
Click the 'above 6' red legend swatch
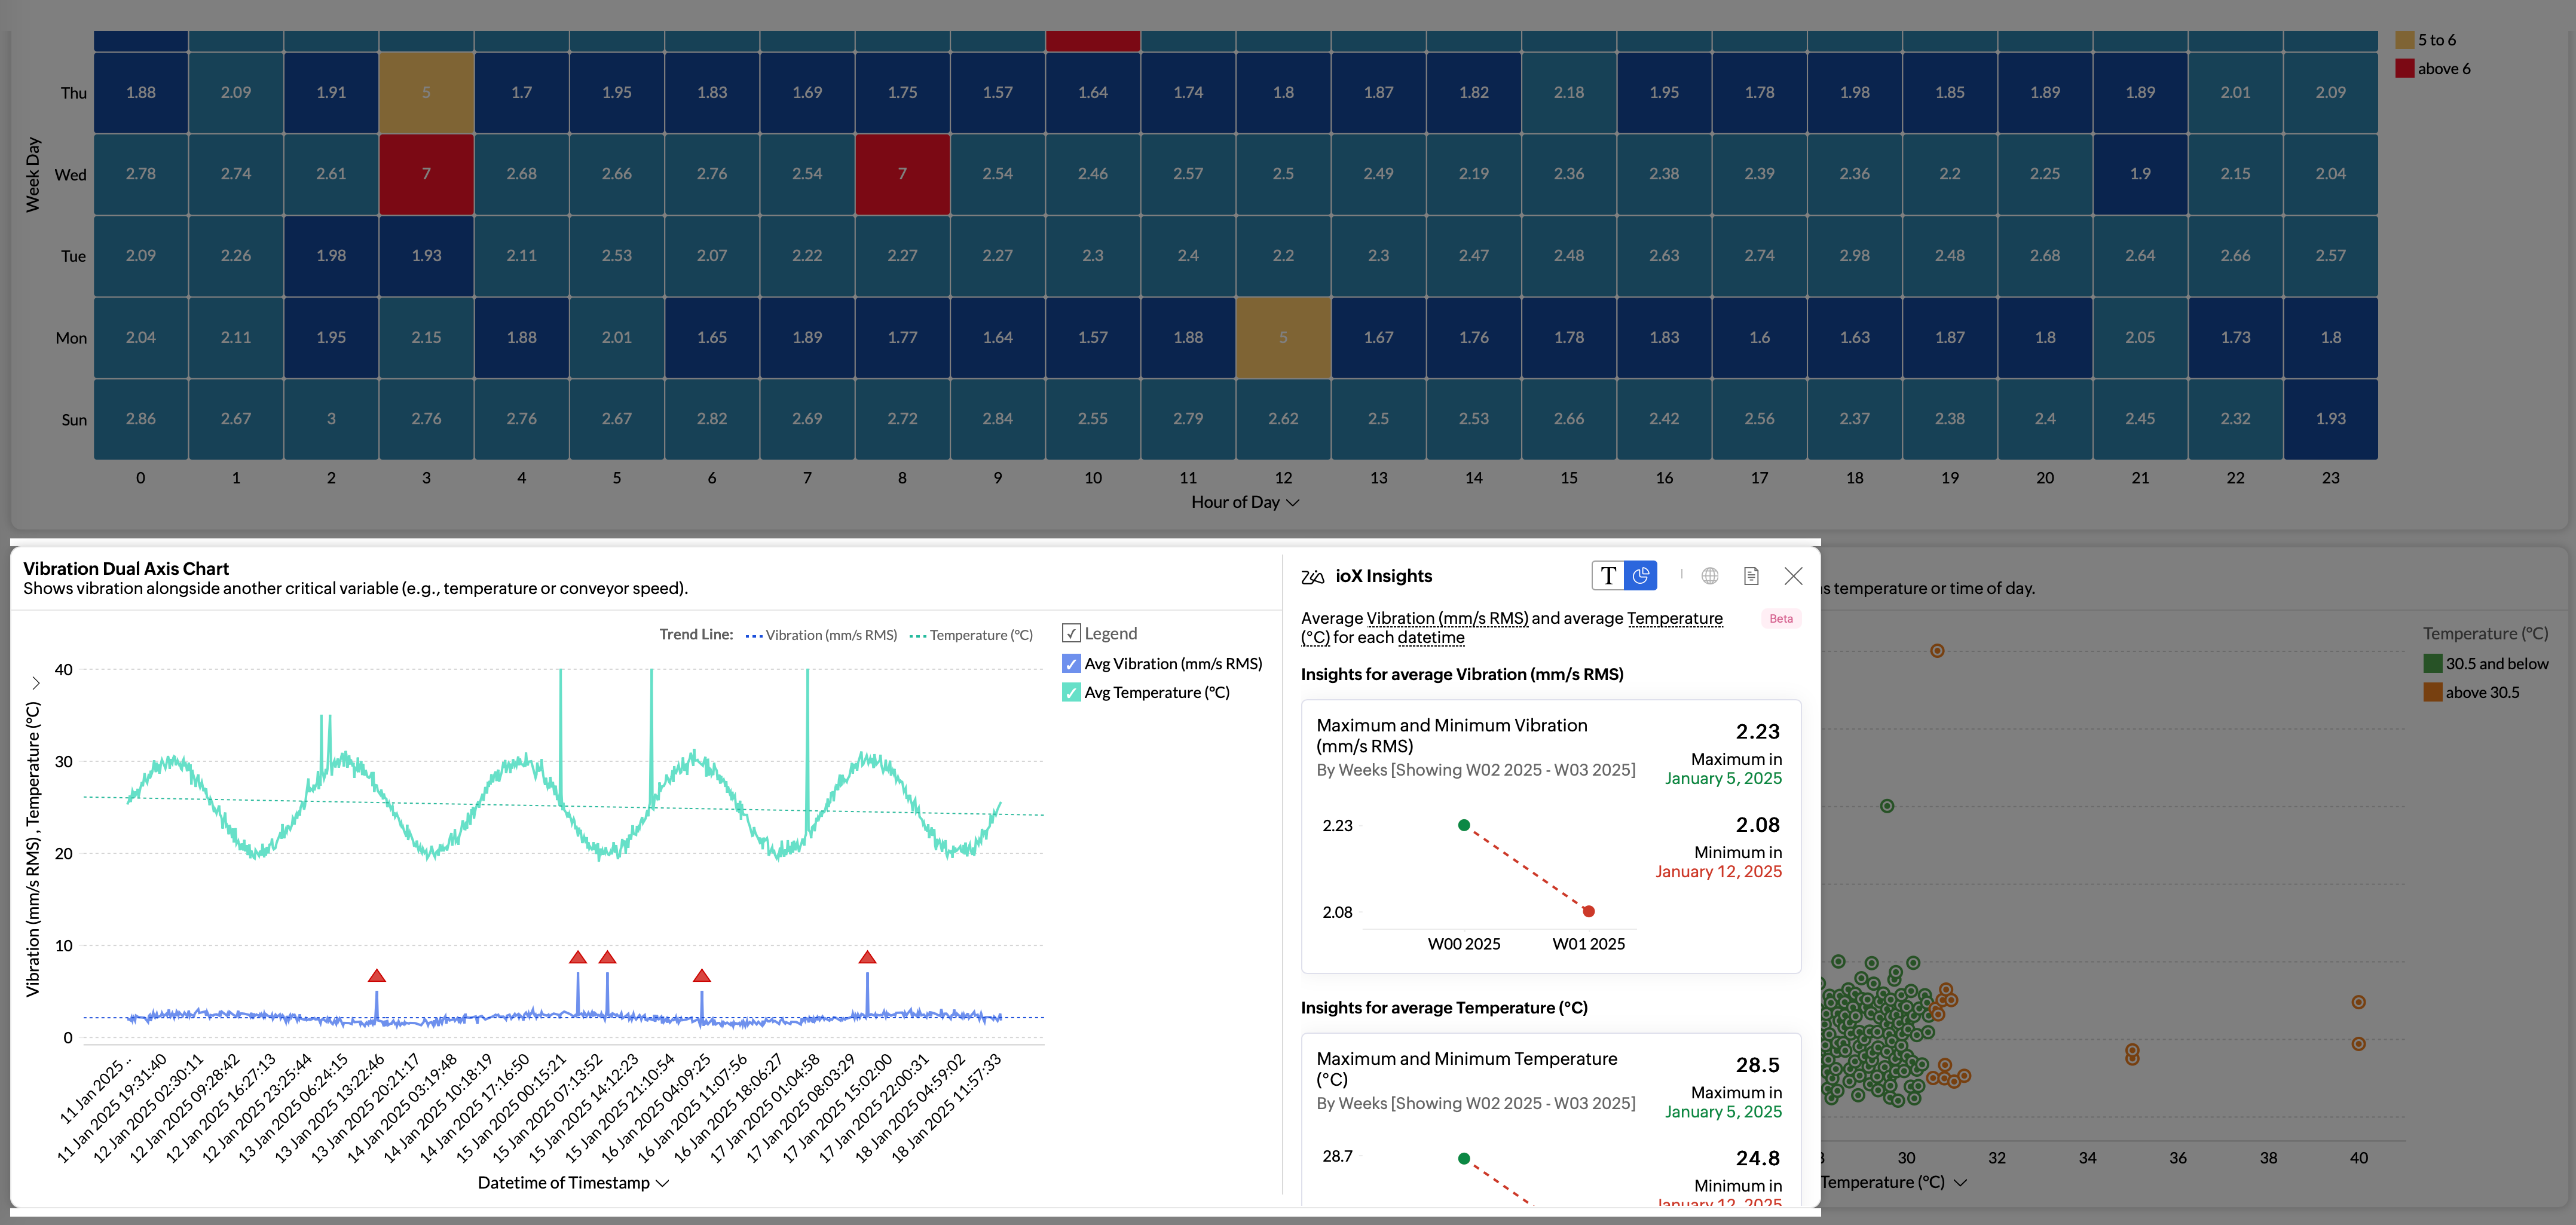[x=2405, y=69]
